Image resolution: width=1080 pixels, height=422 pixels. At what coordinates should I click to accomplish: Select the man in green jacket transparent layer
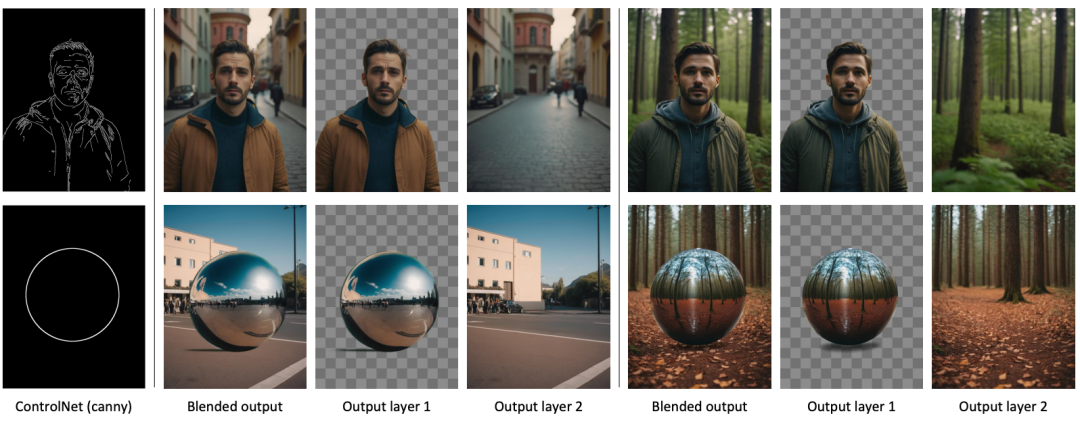(851, 100)
